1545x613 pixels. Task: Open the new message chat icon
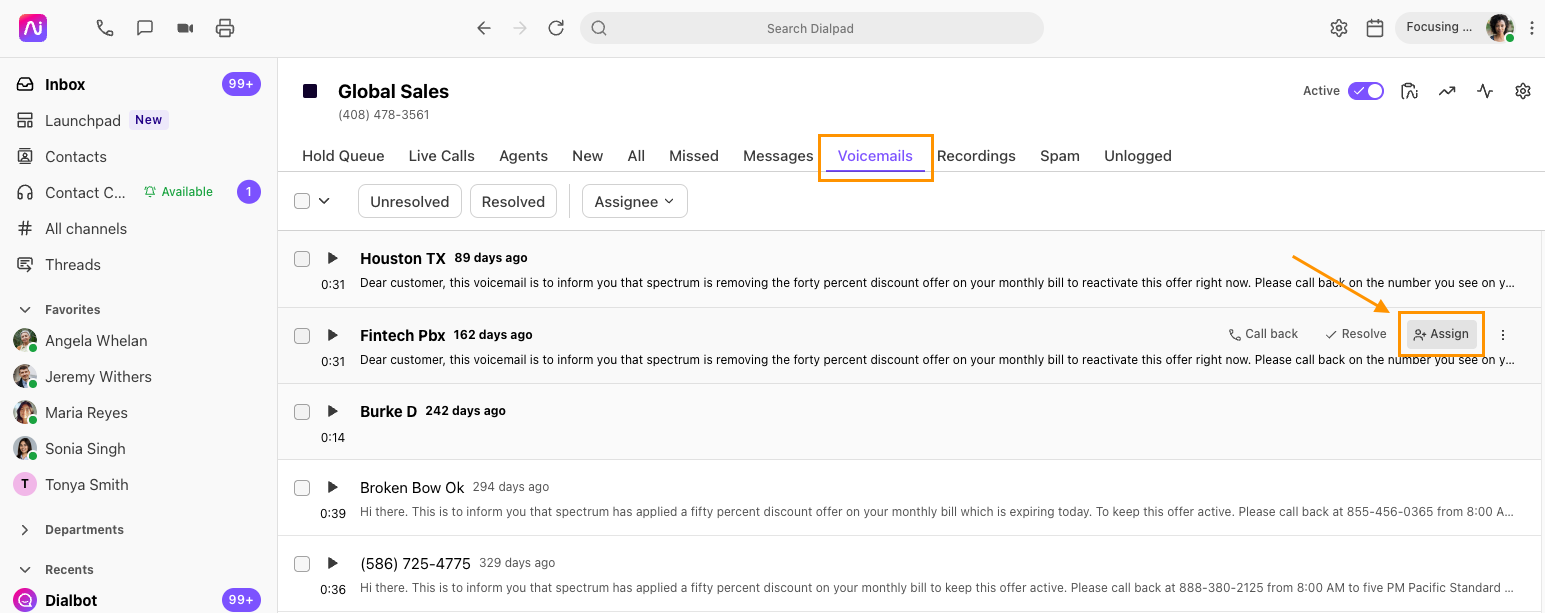point(145,28)
